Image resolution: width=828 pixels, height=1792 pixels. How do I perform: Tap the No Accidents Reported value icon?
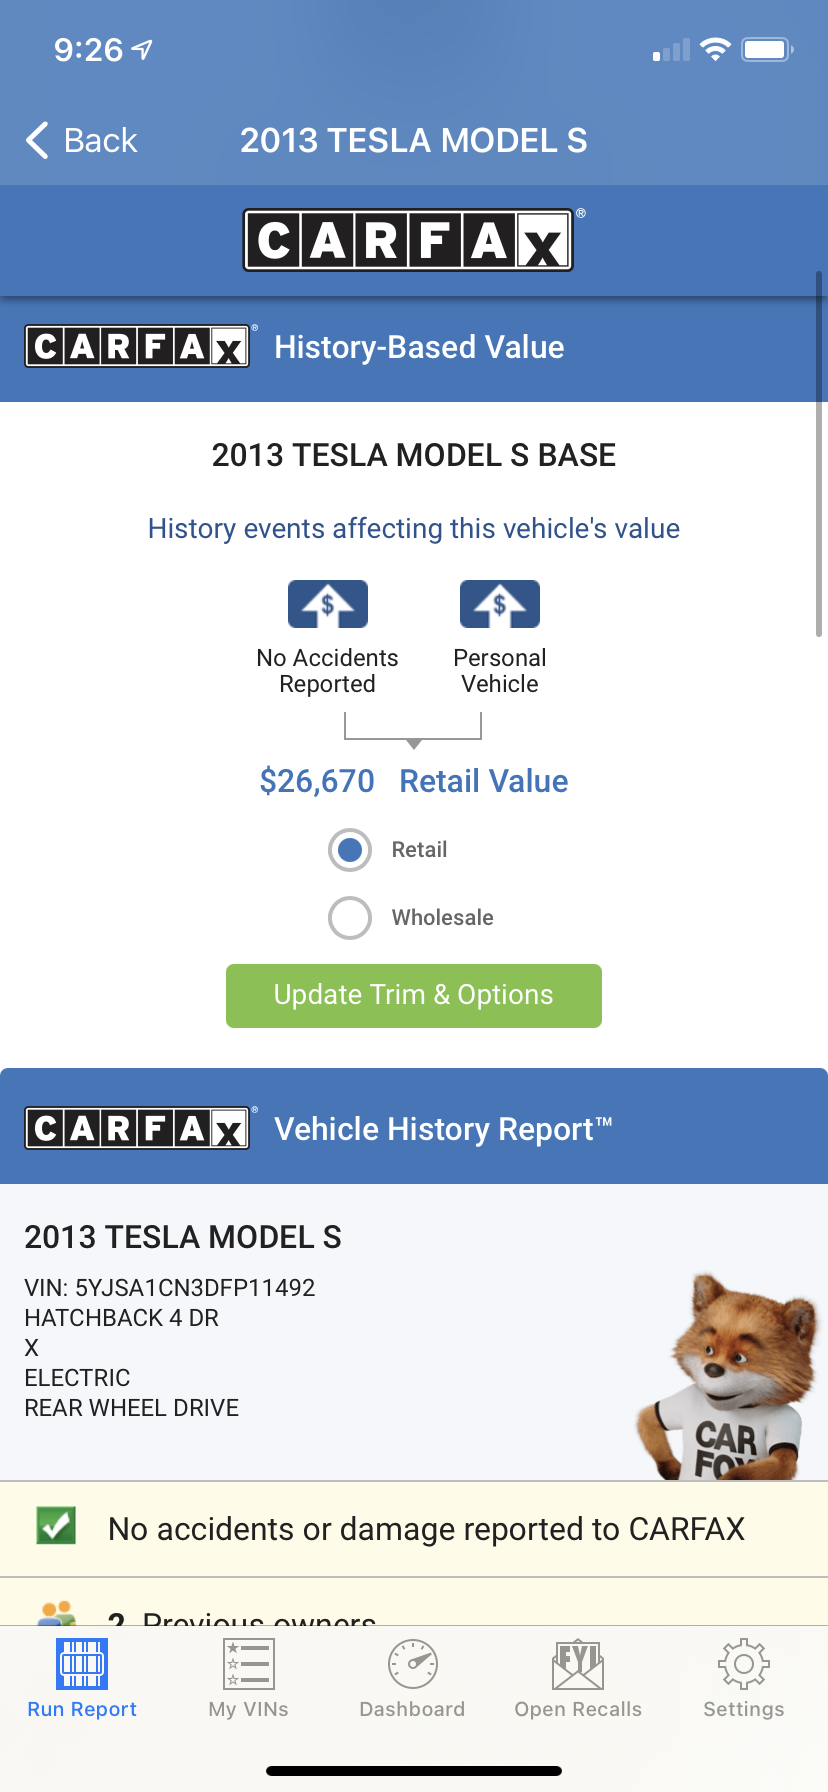click(328, 604)
